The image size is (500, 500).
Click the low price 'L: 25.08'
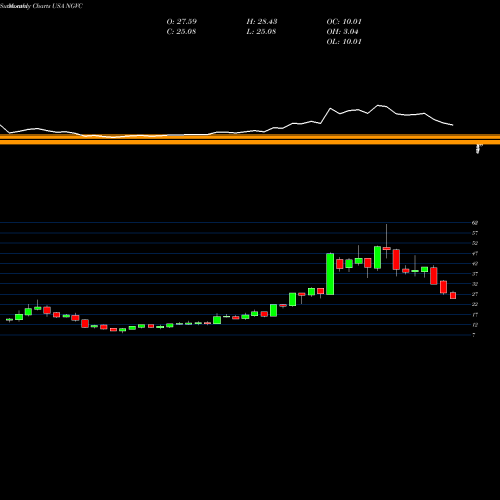point(261,32)
